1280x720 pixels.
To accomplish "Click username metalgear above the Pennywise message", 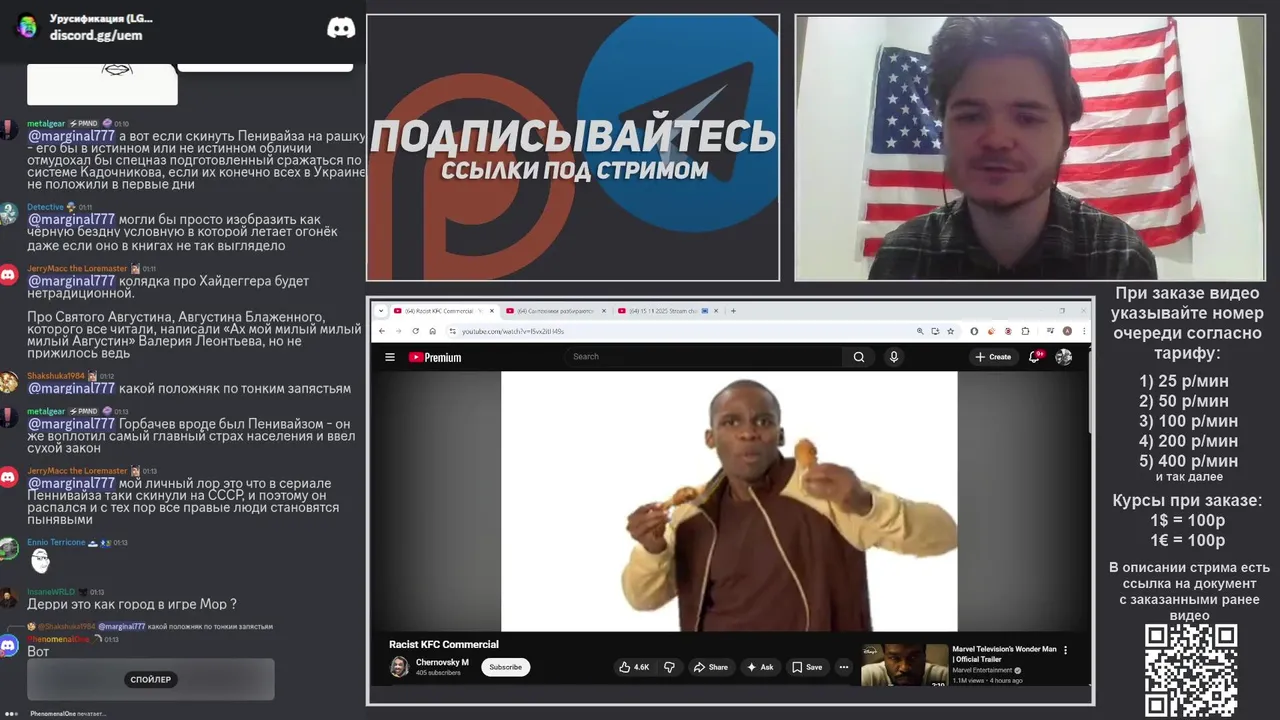I will [46, 124].
